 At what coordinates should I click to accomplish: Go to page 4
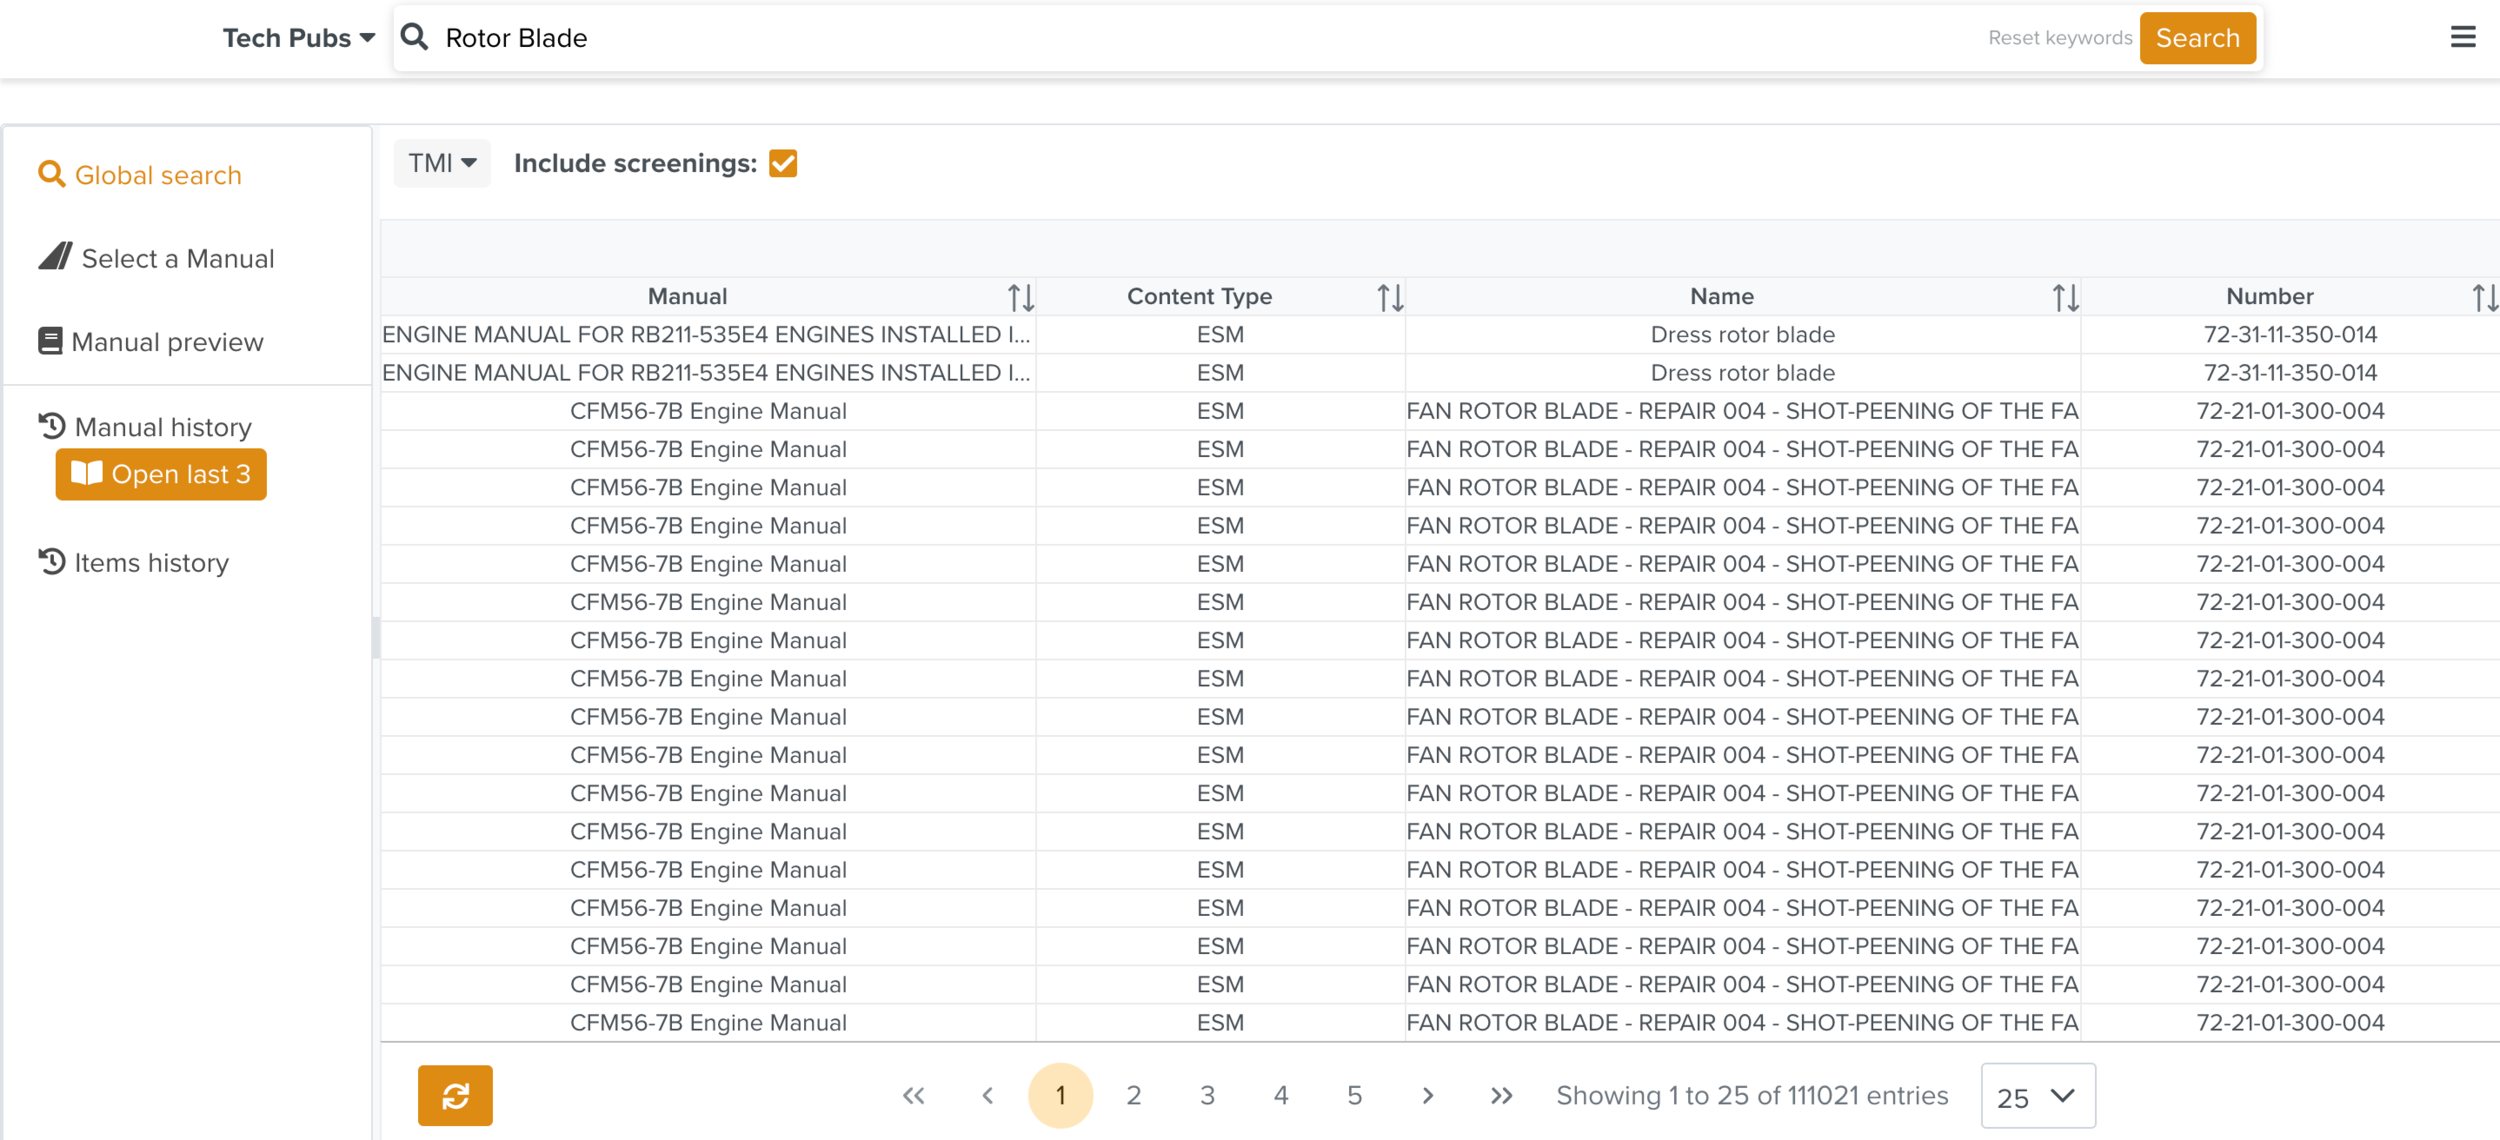(x=1281, y=1095)
